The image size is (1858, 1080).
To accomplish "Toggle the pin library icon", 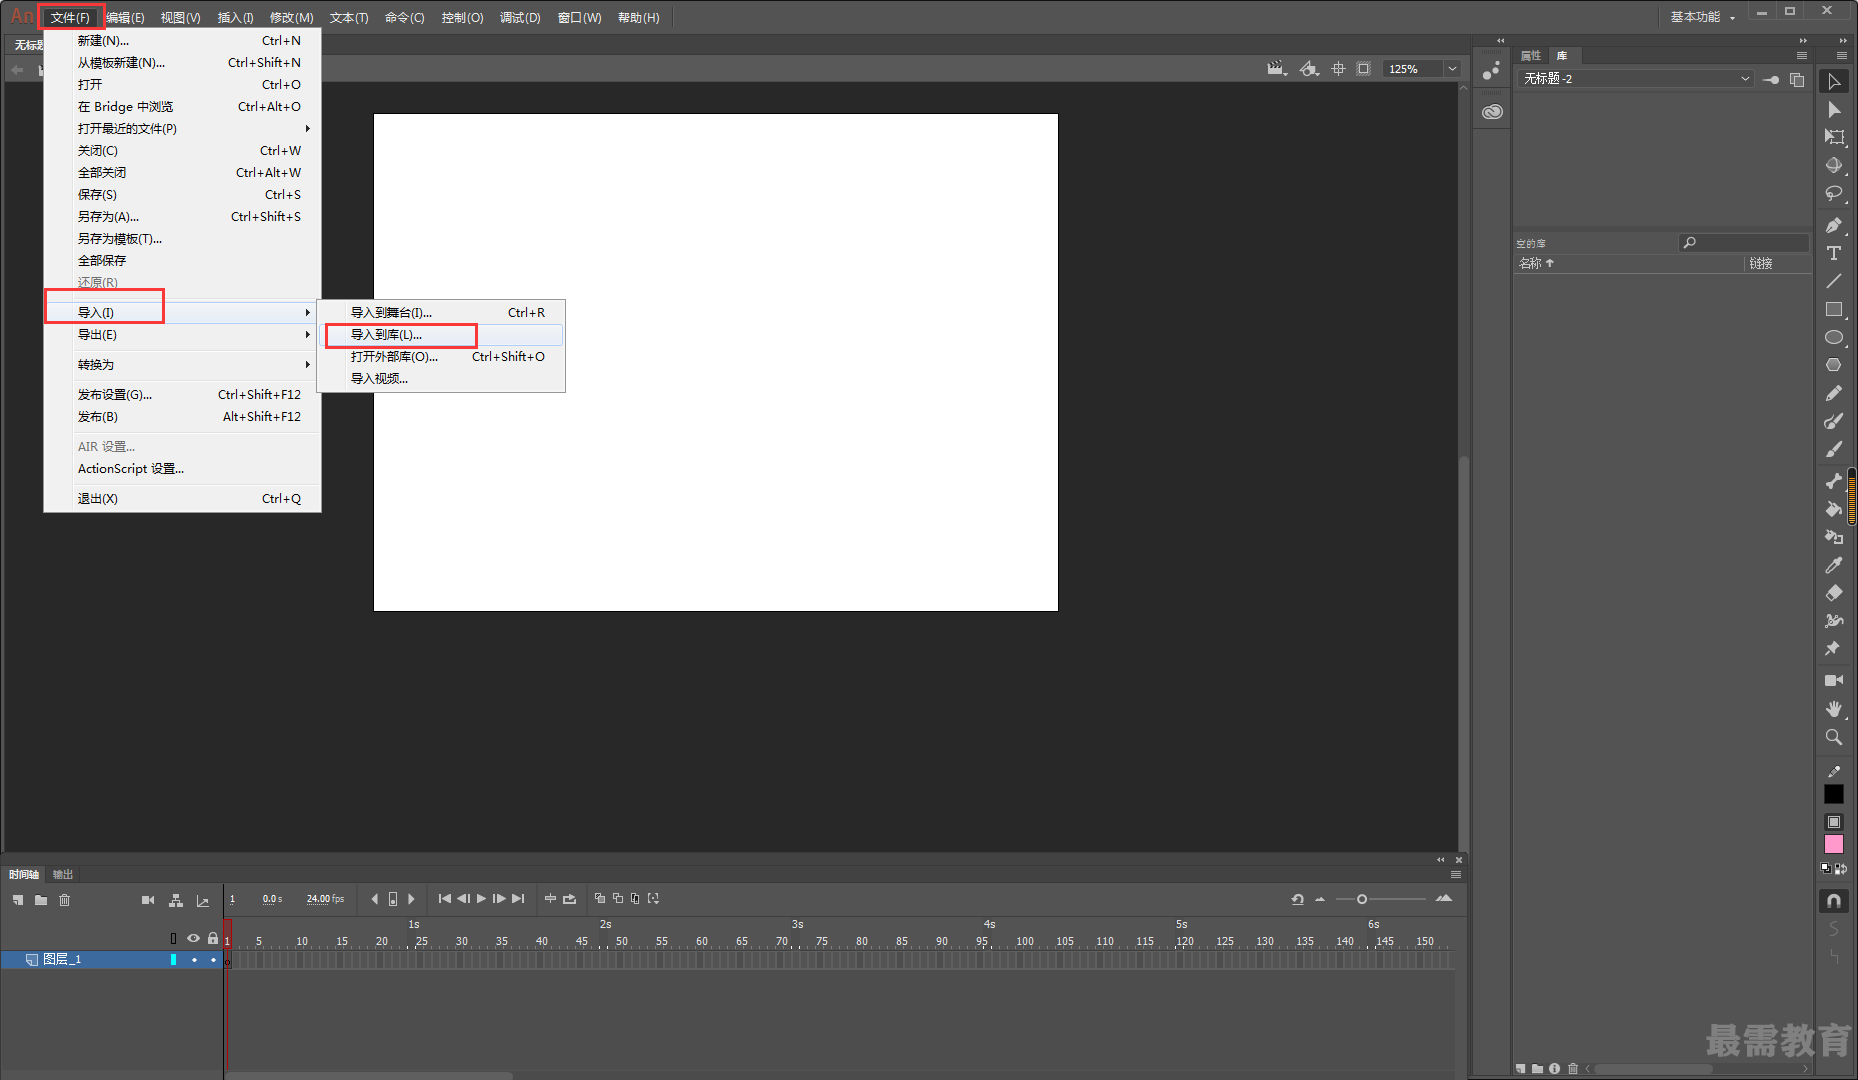I will [1771, 79].
